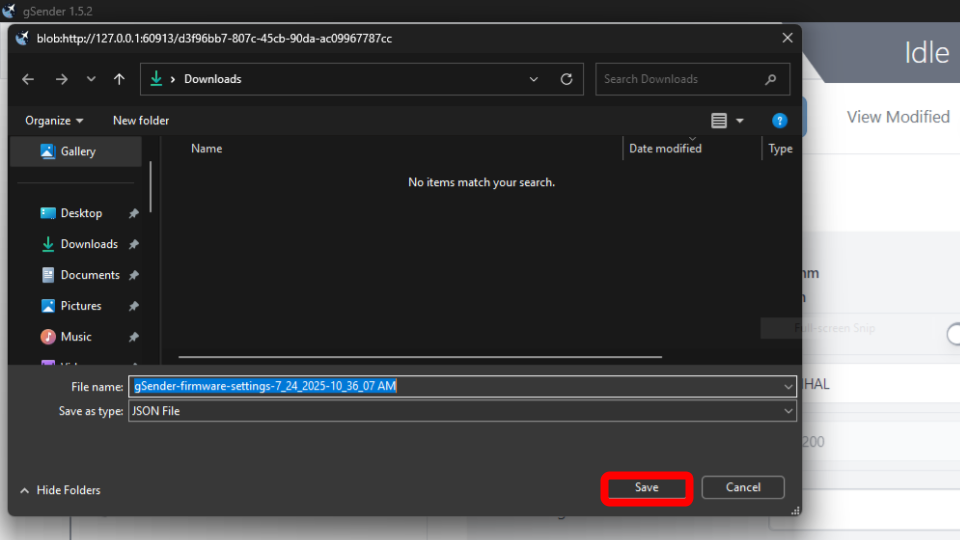Open the Organize menu
Screen dimensions: 960x540
54,121
